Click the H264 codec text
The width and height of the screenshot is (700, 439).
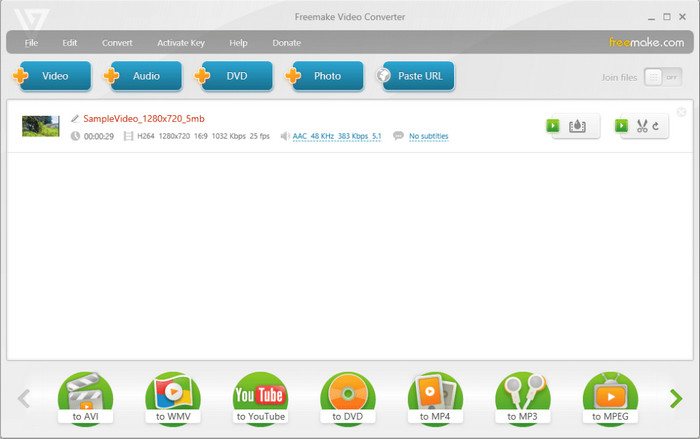click(146, 136)
